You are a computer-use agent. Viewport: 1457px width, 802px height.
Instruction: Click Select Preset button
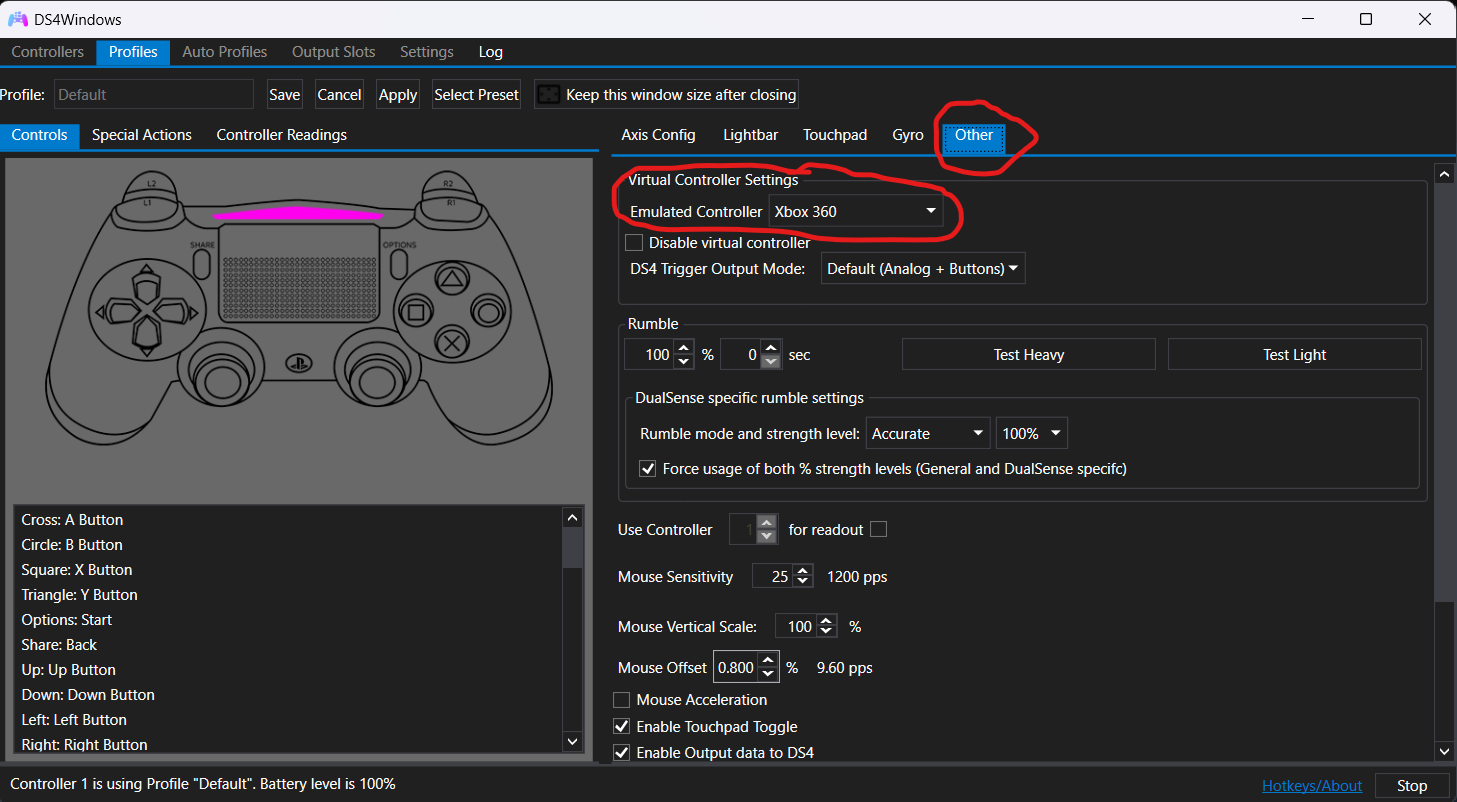tap(476, 95)
